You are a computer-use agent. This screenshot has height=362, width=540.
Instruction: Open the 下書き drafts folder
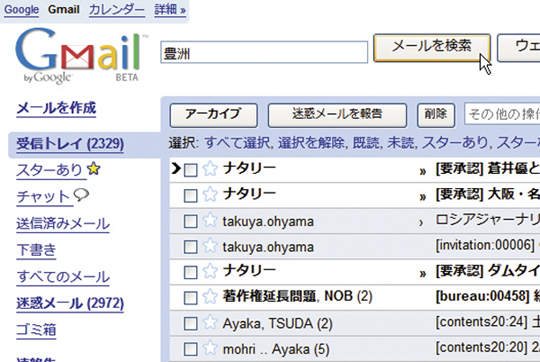pos(36,250)
